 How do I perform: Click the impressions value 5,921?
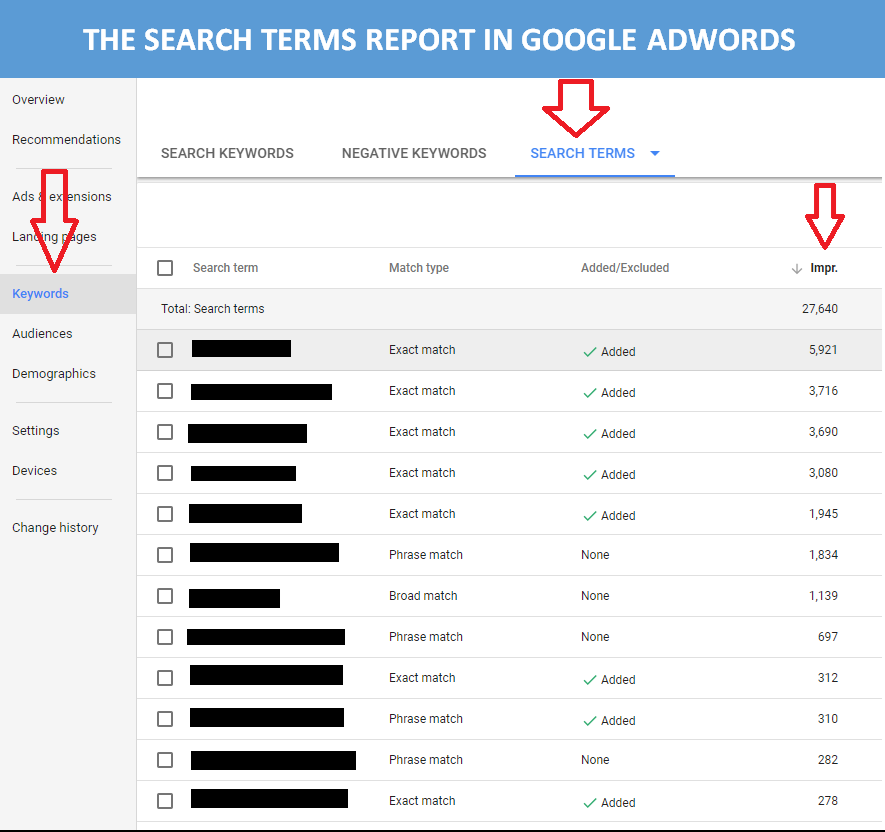(823, 350)
